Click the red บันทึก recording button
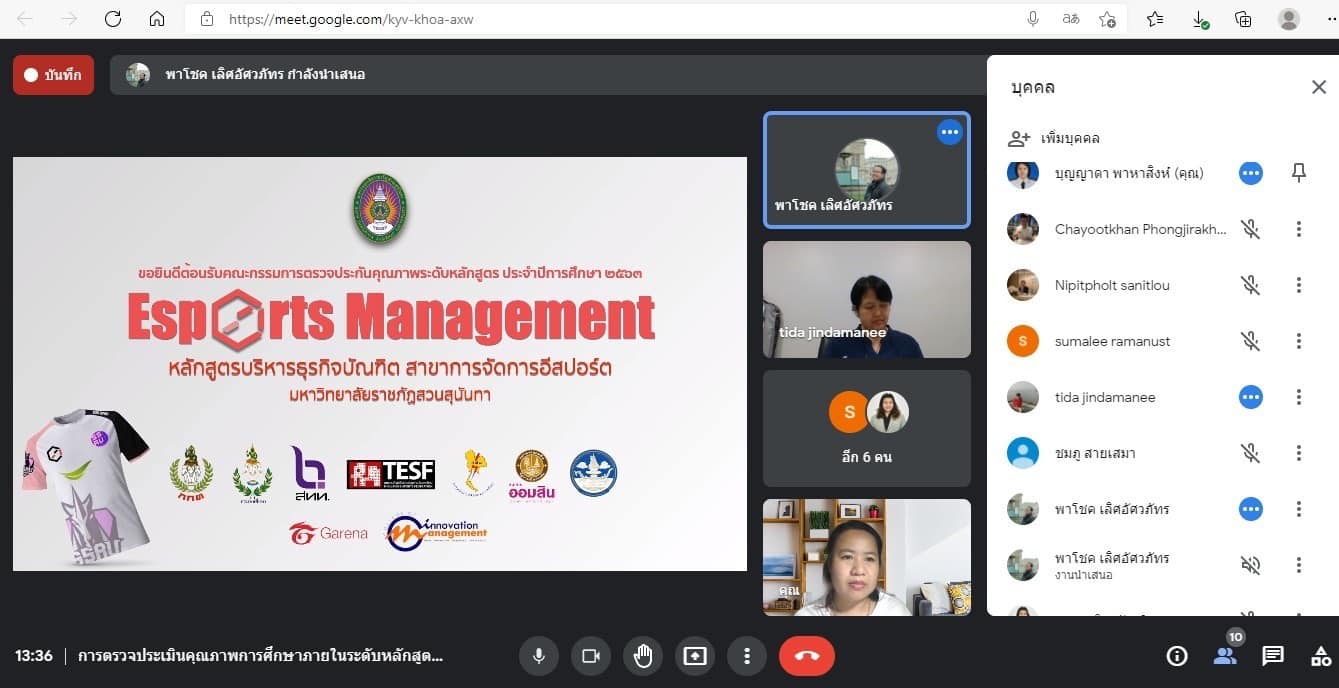The height and width of the screenshot is (688, 1339). coord(54,75)
